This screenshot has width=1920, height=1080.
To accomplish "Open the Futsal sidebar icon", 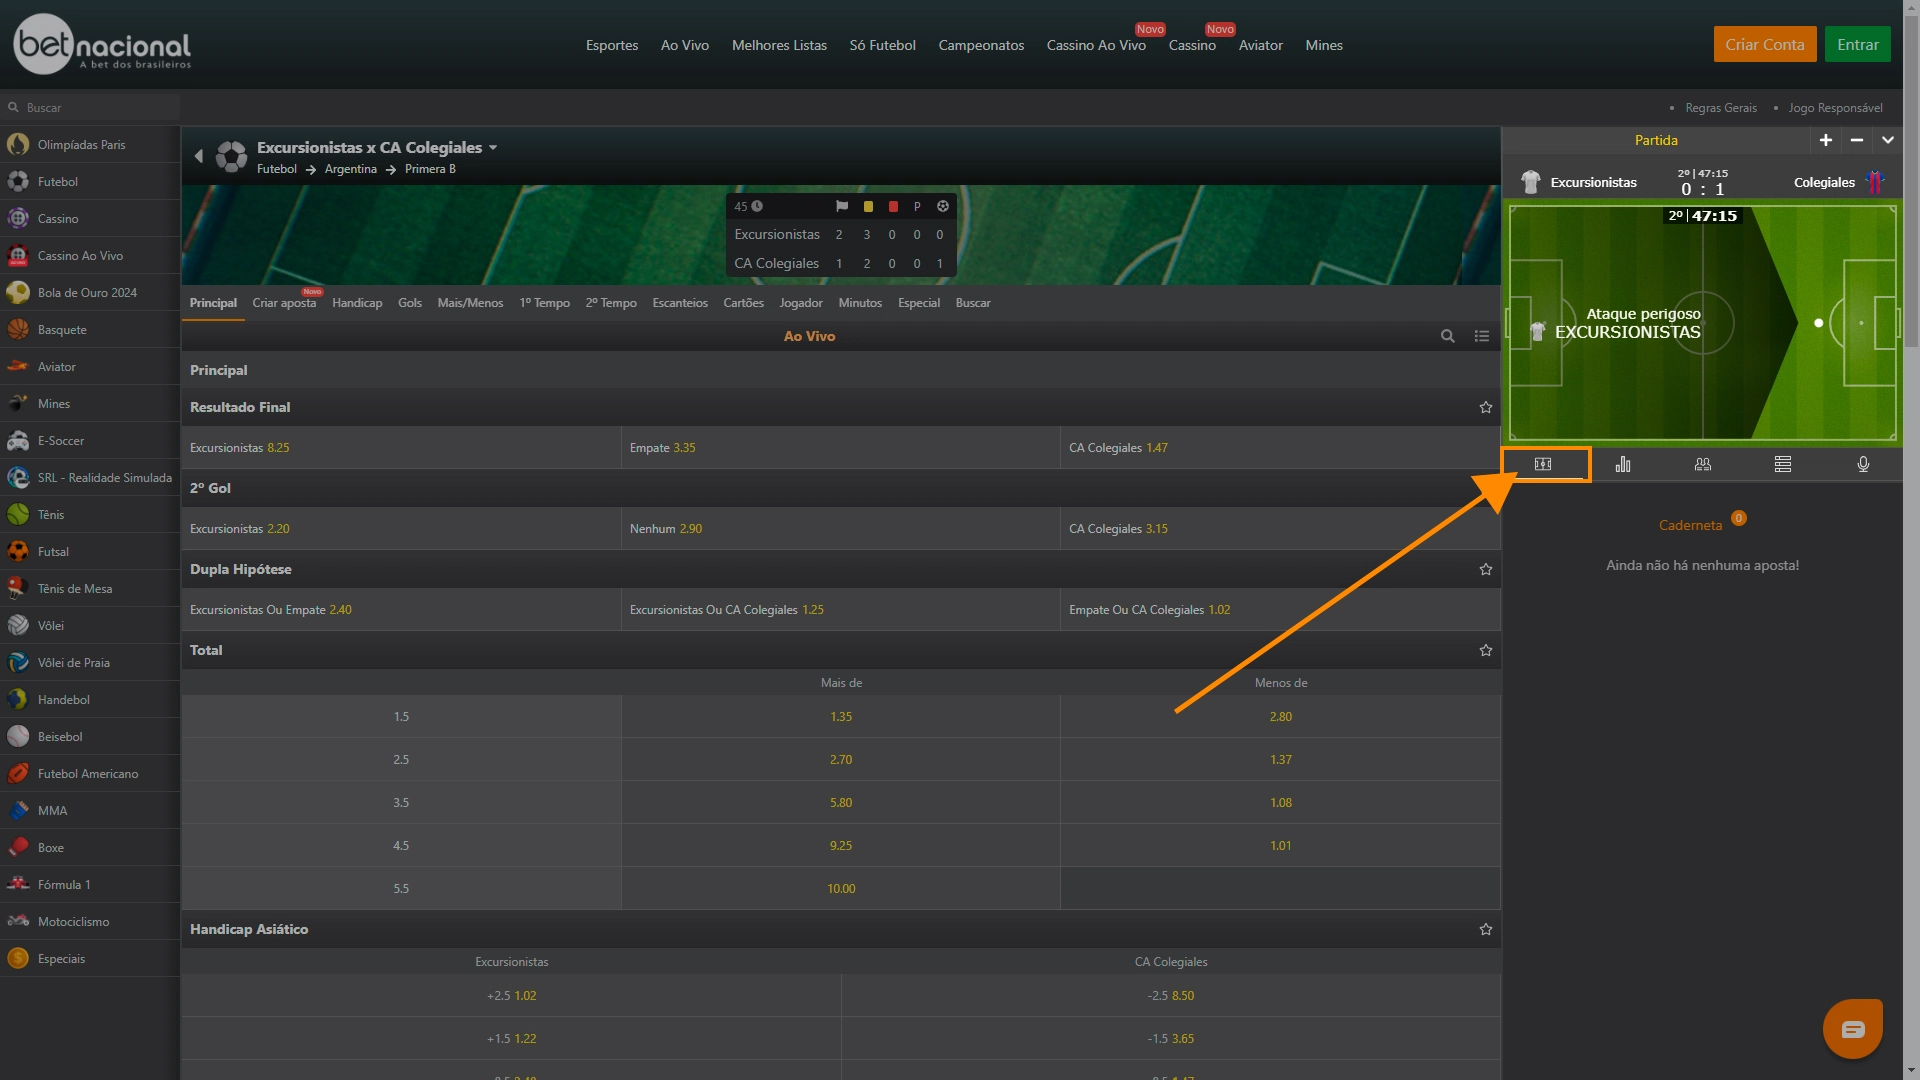I will [18, 552].
